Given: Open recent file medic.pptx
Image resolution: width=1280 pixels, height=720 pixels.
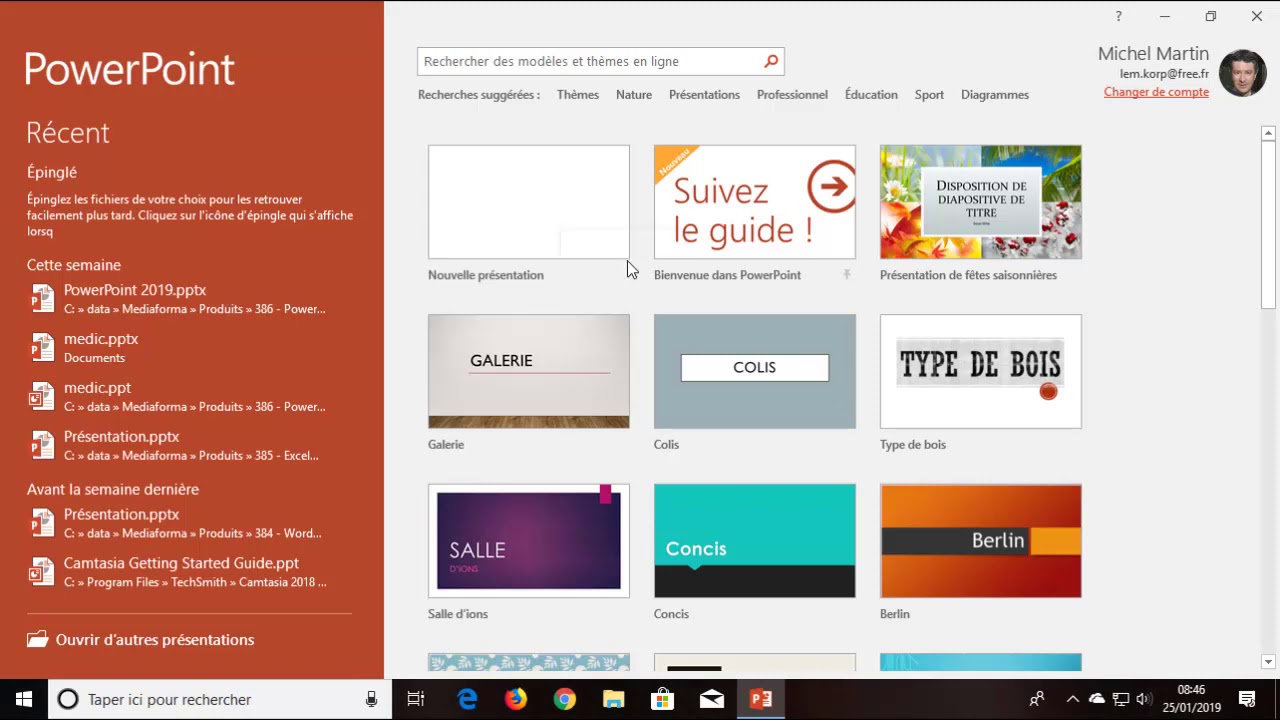Looking at the screenshot, I should pyautogui.click(x=190, y=348).
